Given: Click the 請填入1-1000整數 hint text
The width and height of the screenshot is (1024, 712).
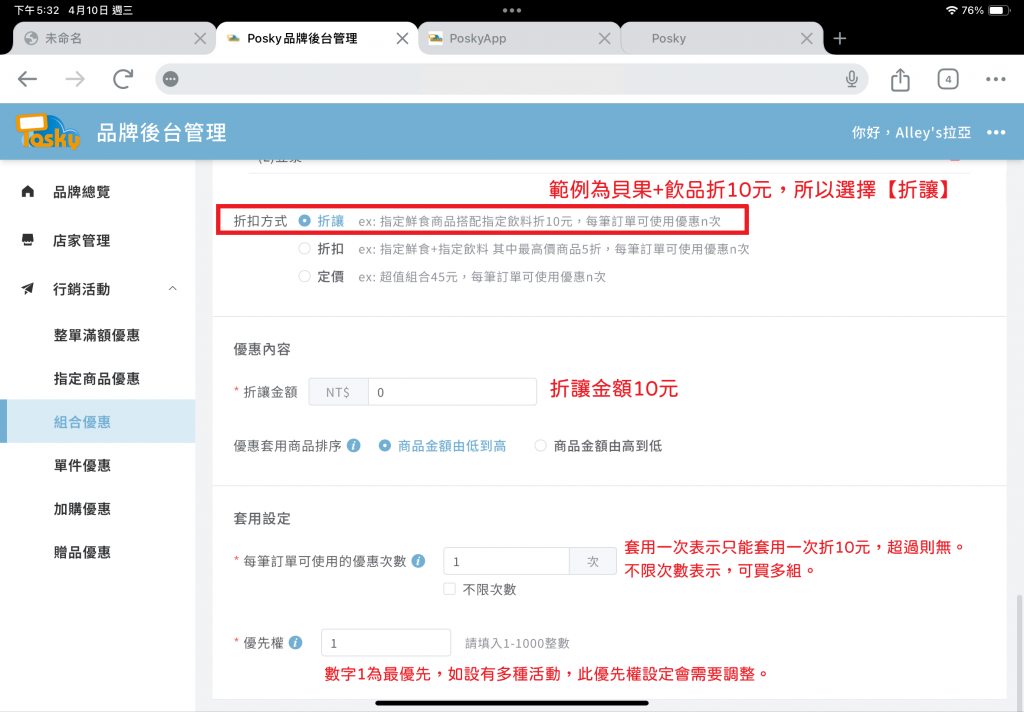Looking at the screenshot, I should coord(517,643).
